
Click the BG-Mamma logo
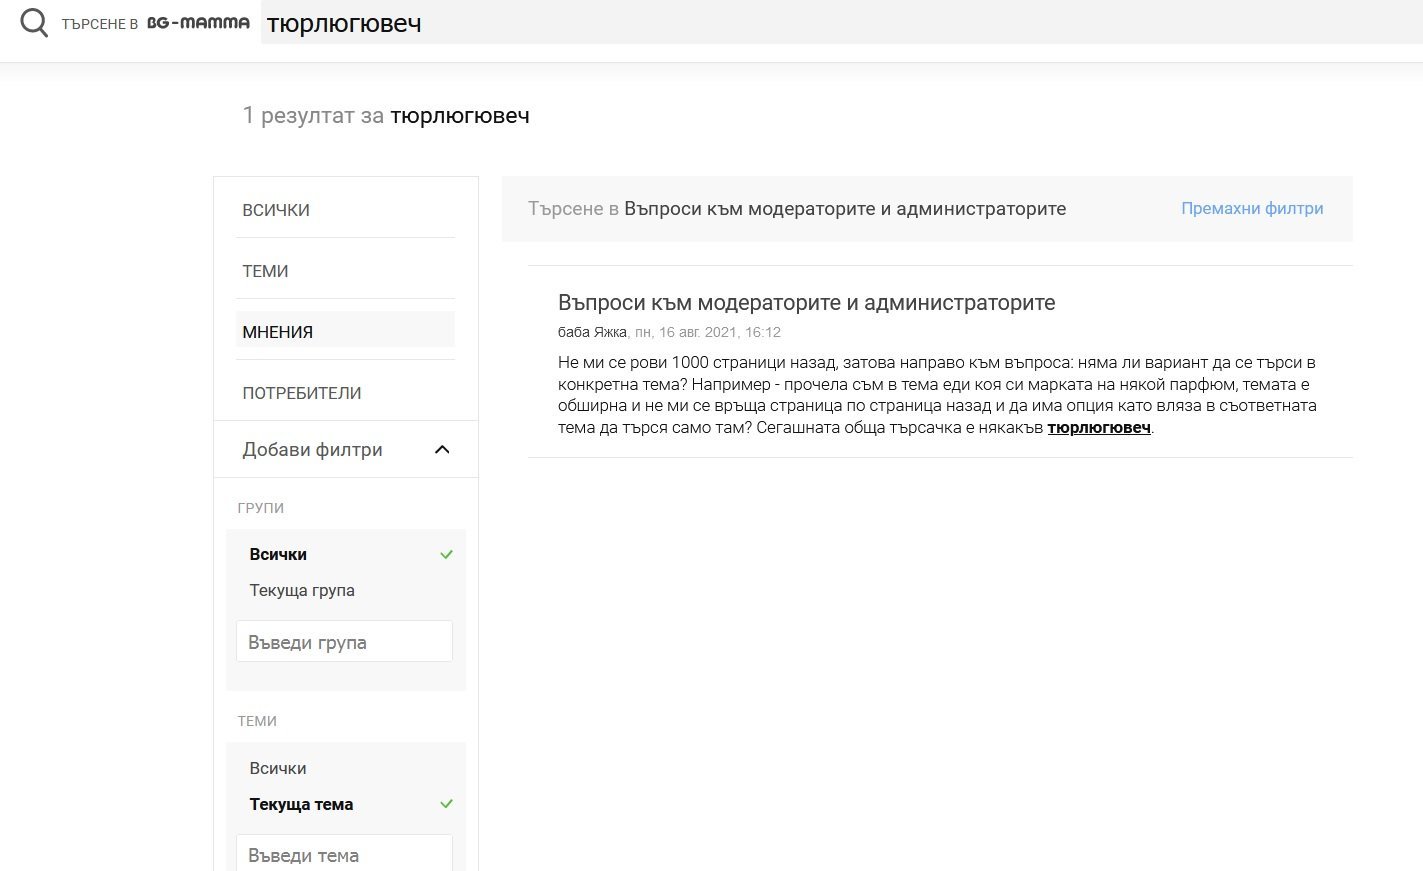click(x=198, y=23)
